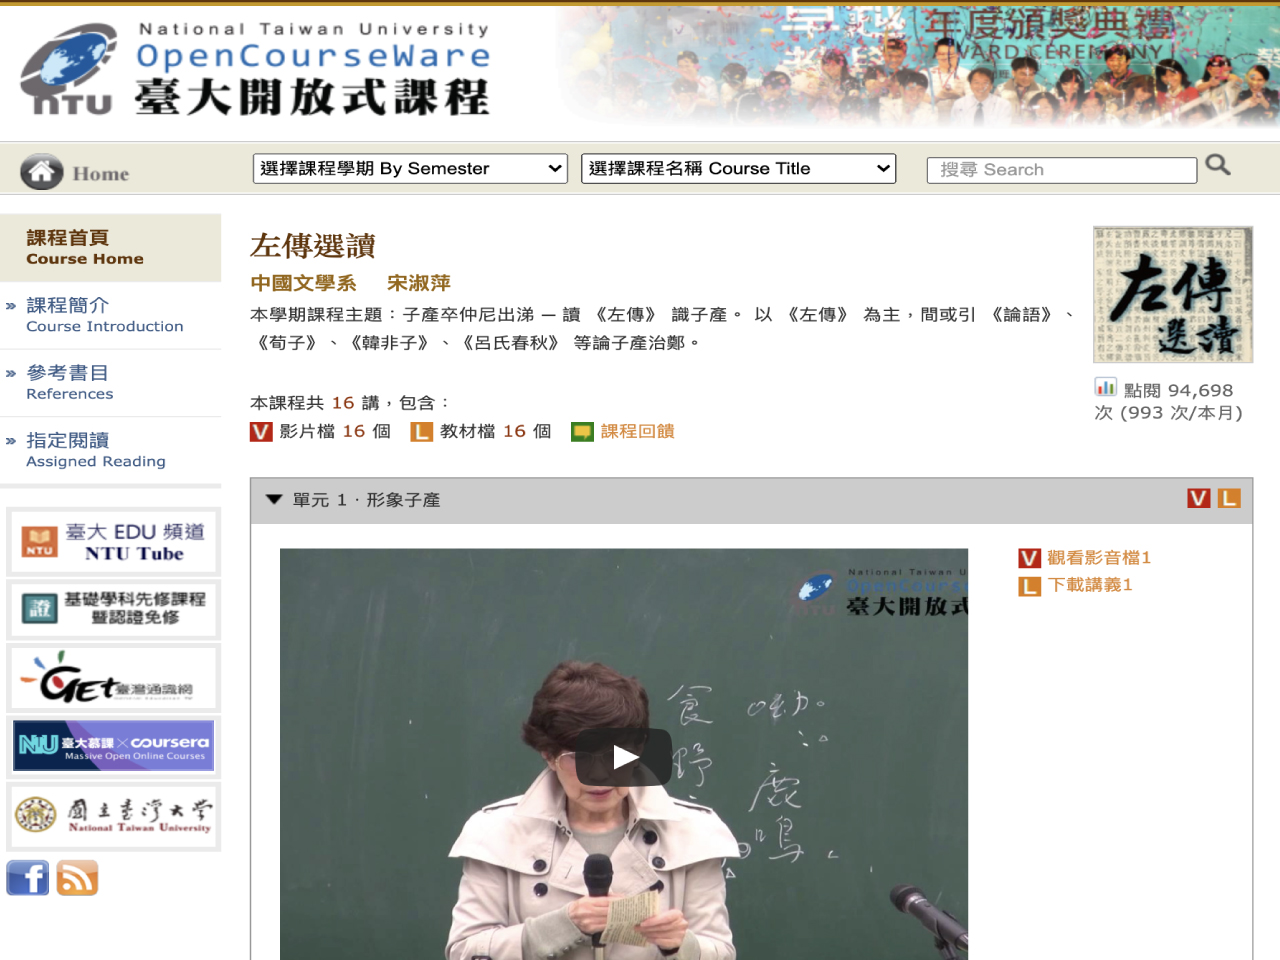
Task: Open NTU OpenCourseWare logo at top
Action: (255, 70)
